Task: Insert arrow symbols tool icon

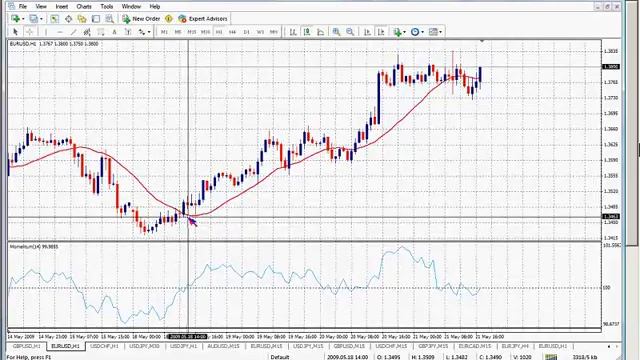Action: [142, 32]
